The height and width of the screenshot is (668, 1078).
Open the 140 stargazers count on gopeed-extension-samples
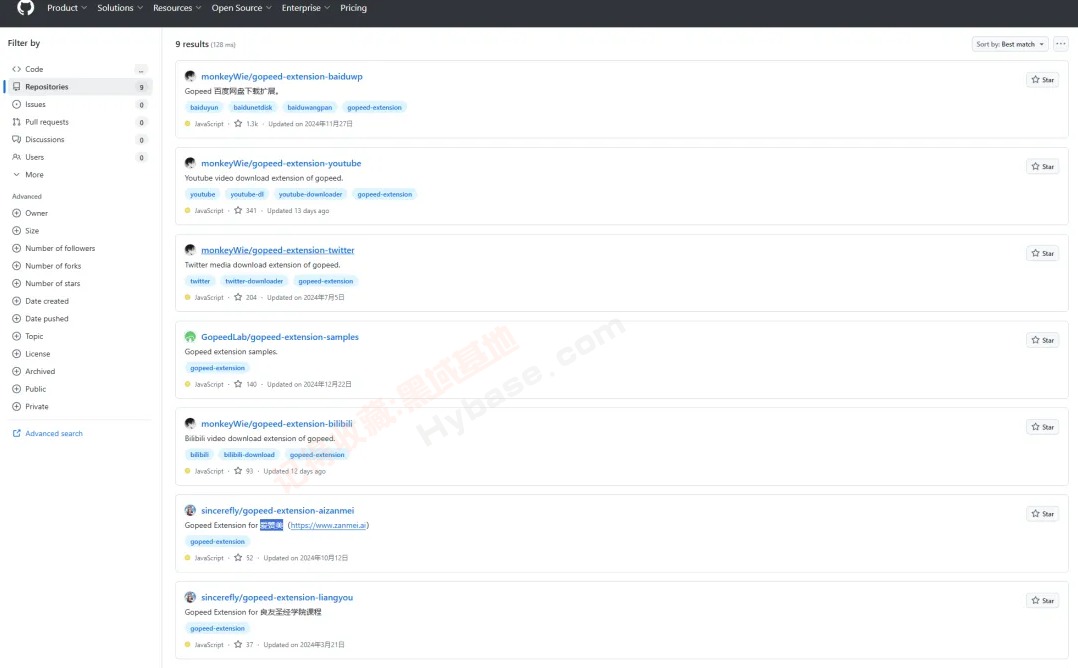point(245,384)
